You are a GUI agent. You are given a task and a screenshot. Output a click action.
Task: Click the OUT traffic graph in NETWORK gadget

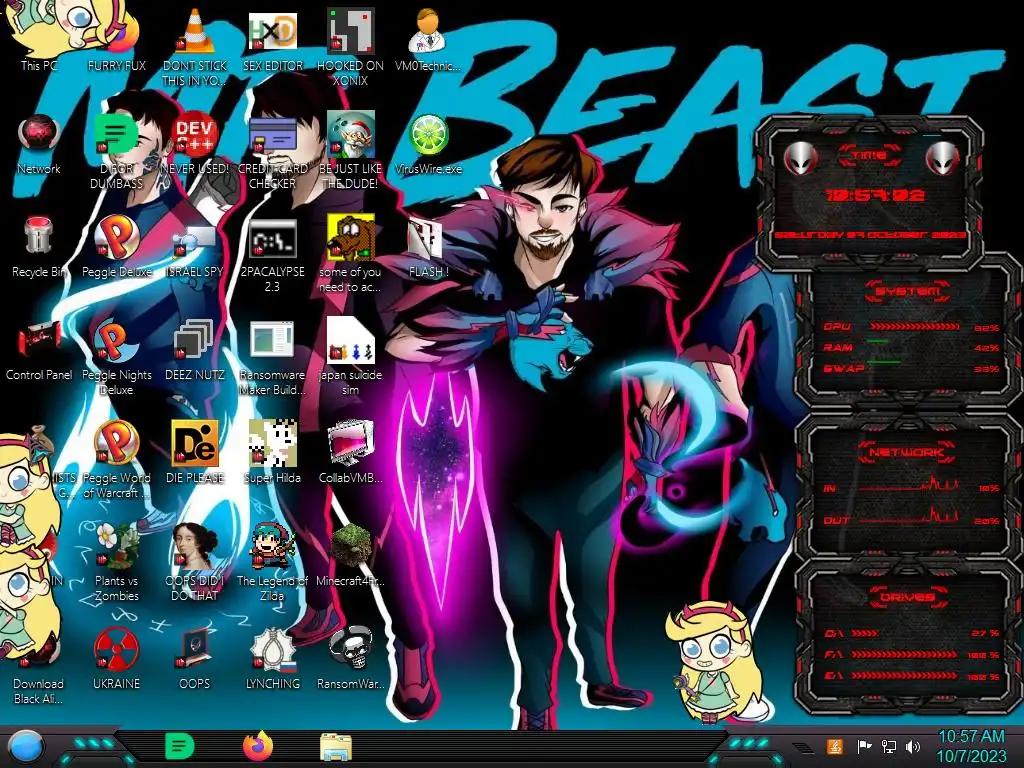pos(909,515)
